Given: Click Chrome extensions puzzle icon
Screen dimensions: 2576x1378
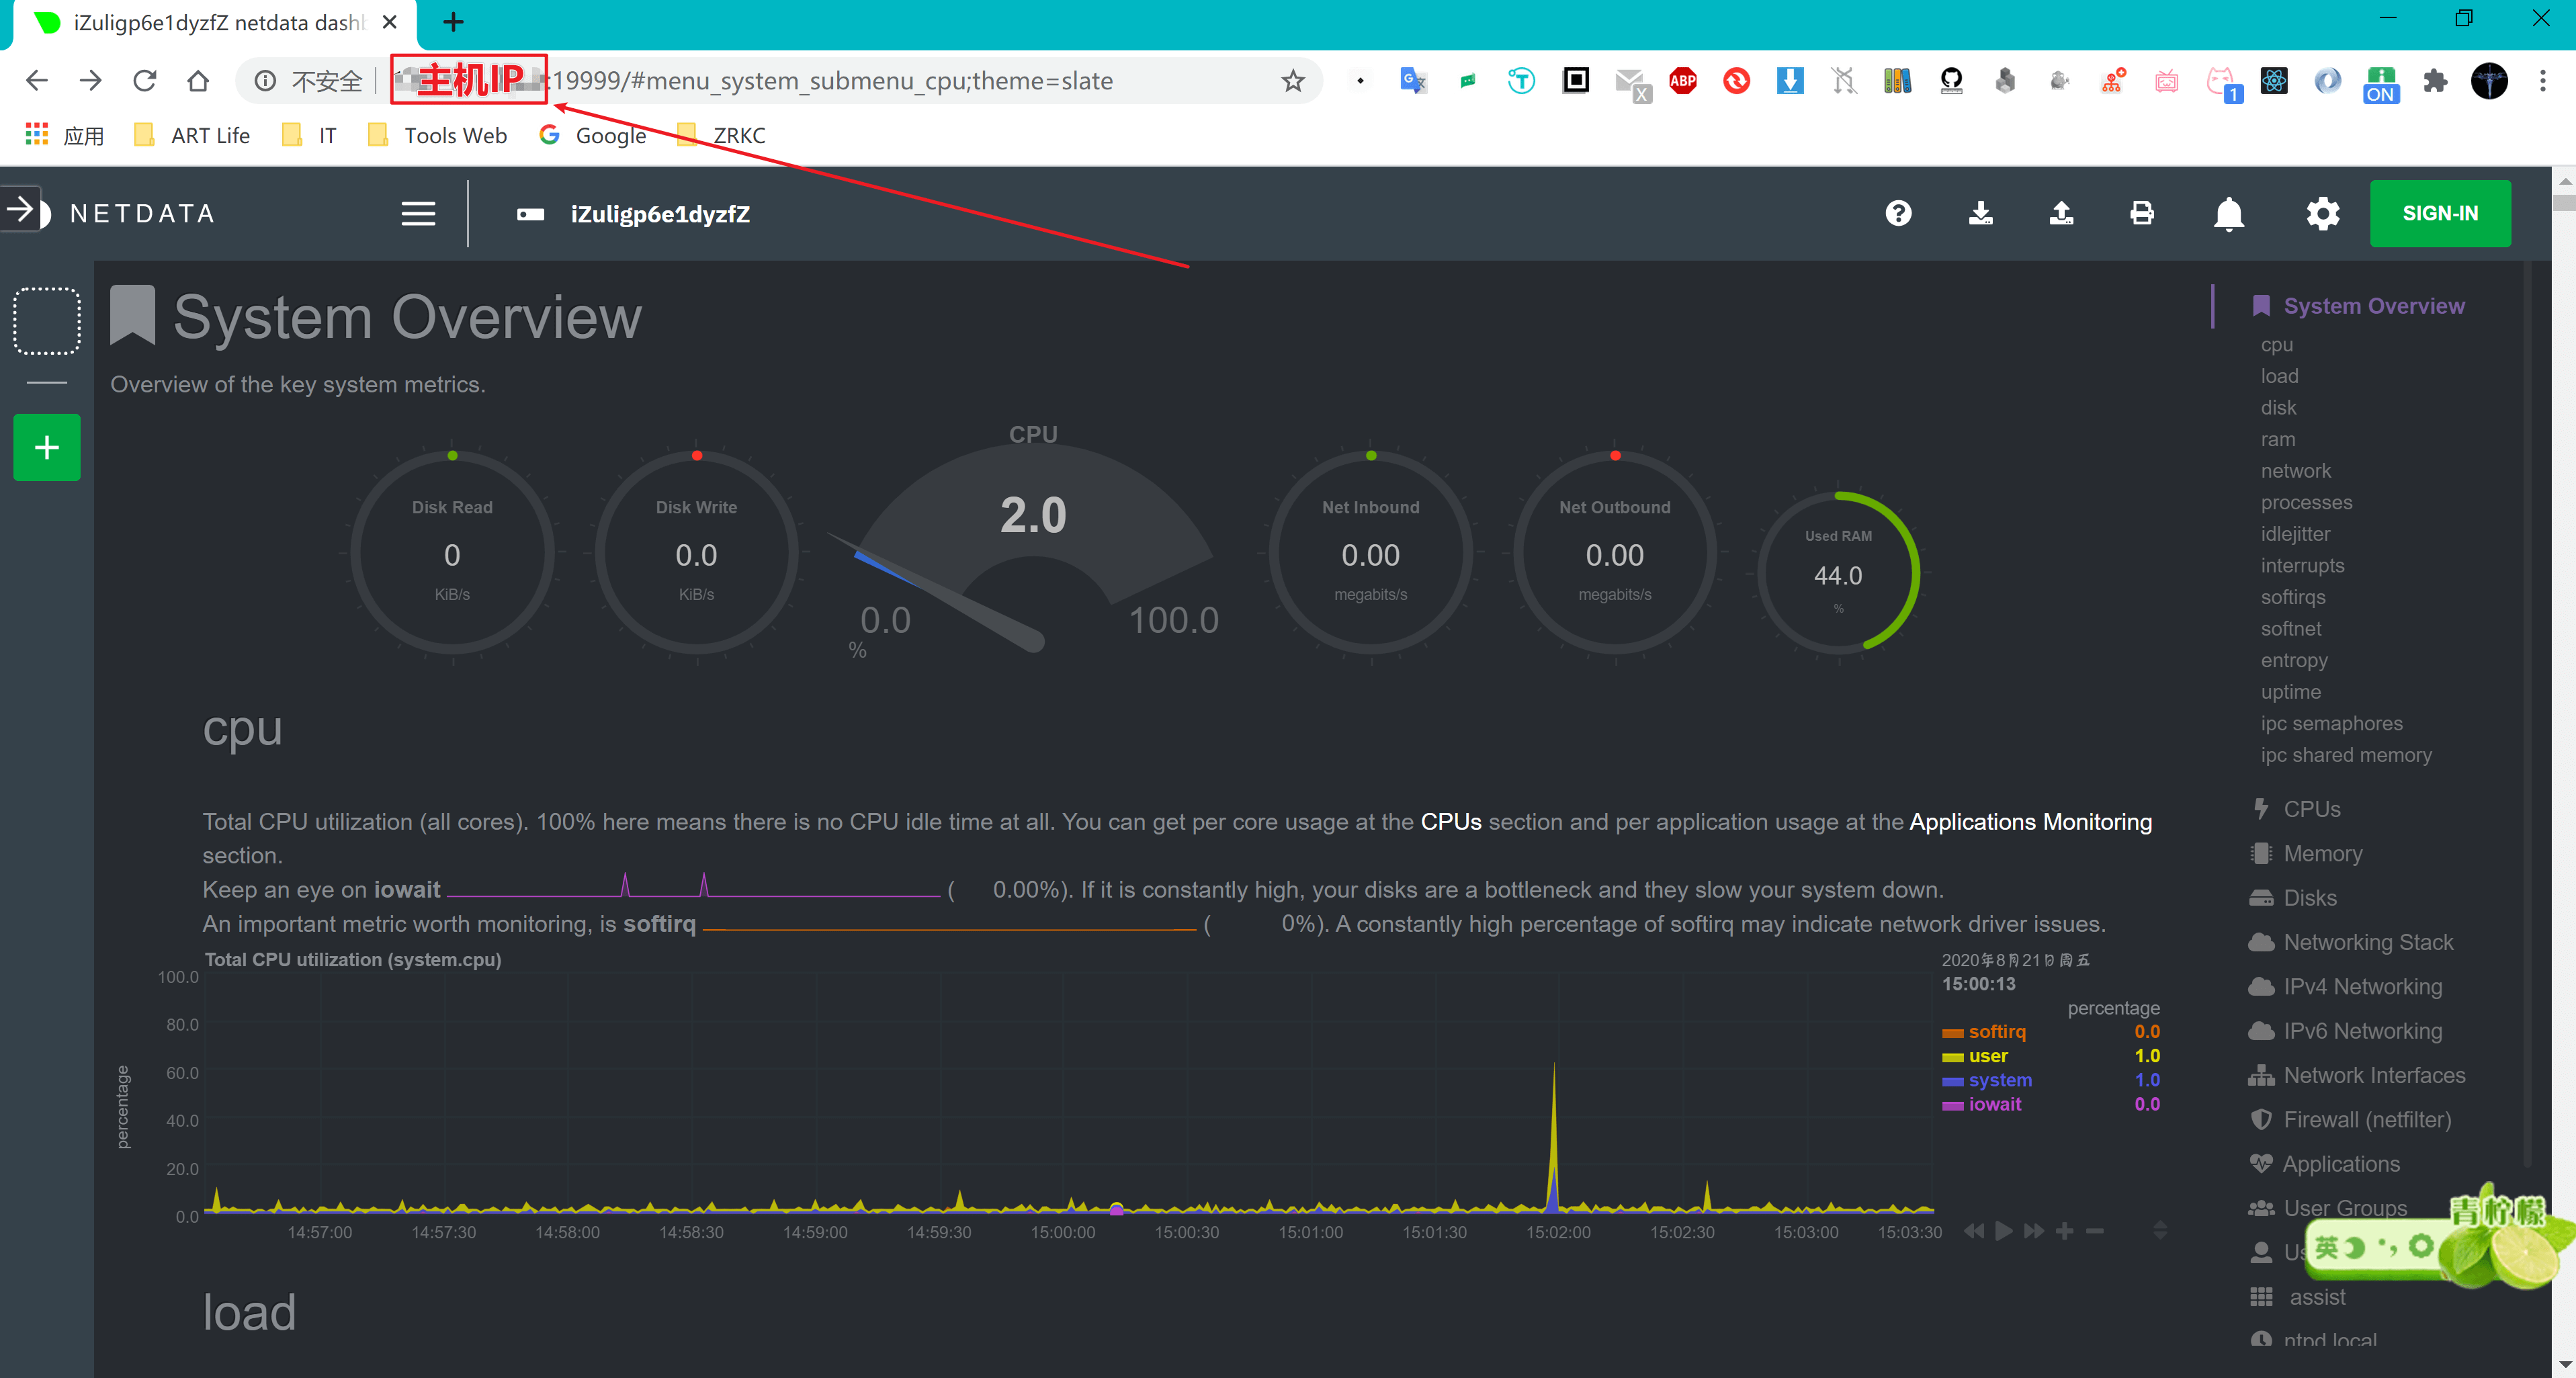Looking at the screenshot, I should [2435, 81].
